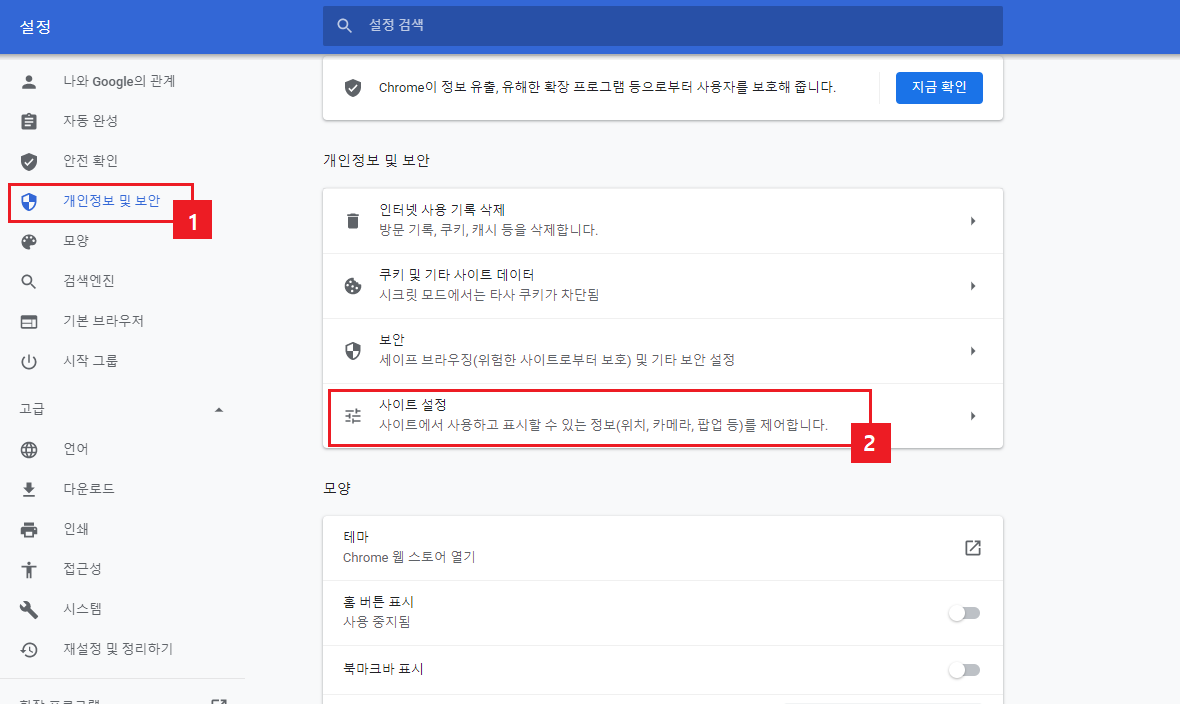Open 인터넷 사용 기록 삭제 entry
This screenshot has height=704, width=1180.
tap(662, 221)
